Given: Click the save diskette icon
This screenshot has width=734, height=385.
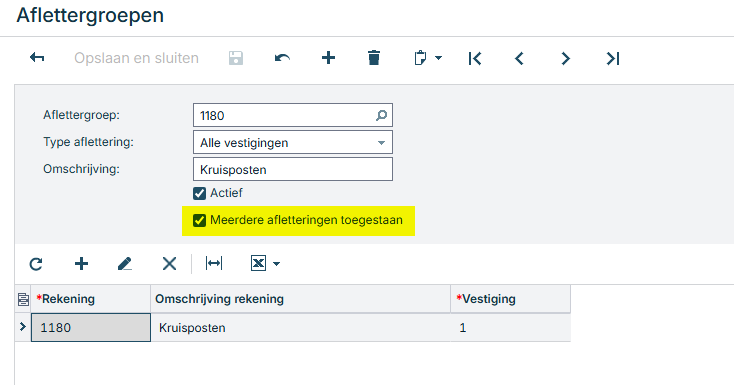Looking at the screenshot, I should tap(236, 58).
